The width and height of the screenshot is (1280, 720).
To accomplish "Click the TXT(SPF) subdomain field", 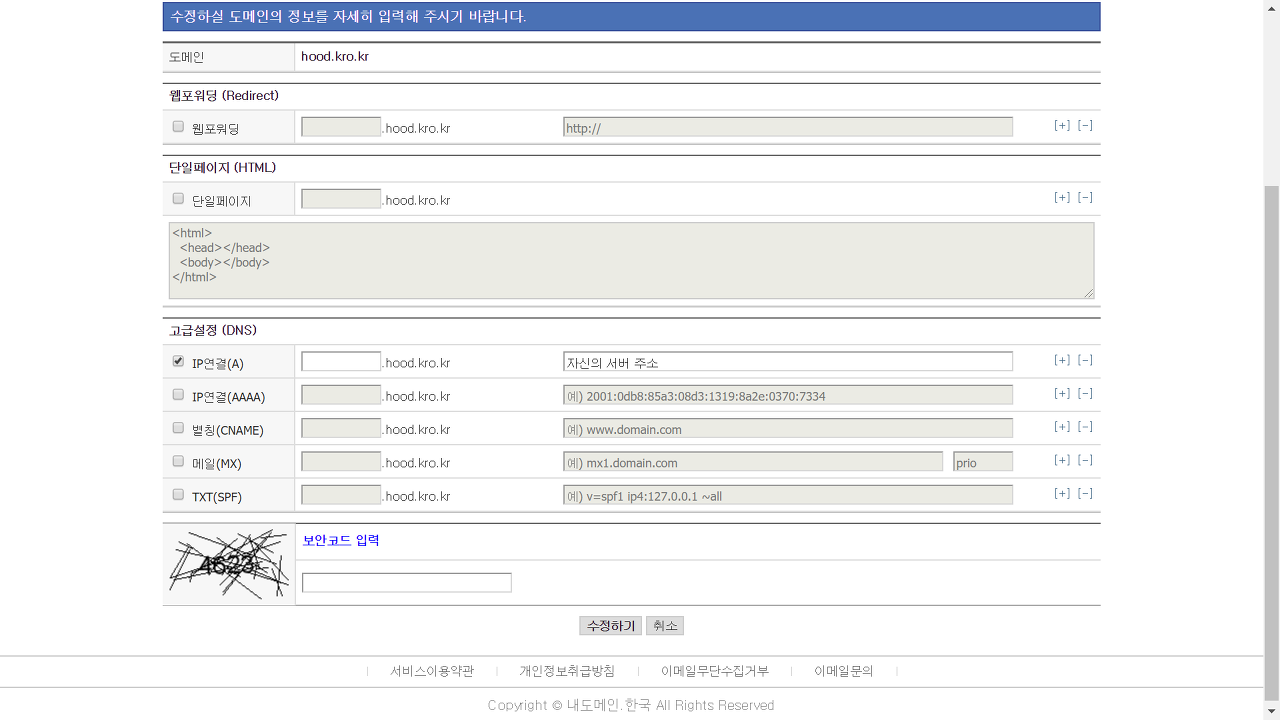I will coord(341,495).
